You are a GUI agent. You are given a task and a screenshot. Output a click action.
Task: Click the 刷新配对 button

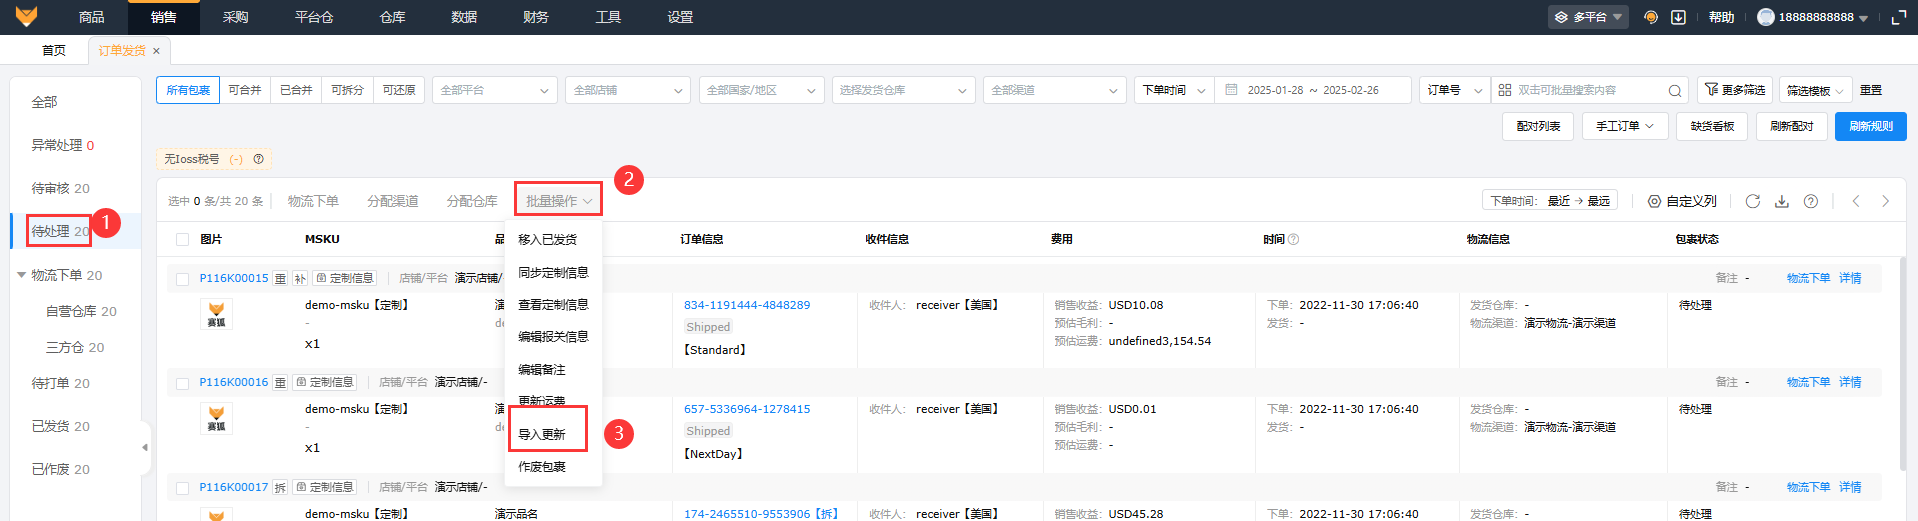1791,126
